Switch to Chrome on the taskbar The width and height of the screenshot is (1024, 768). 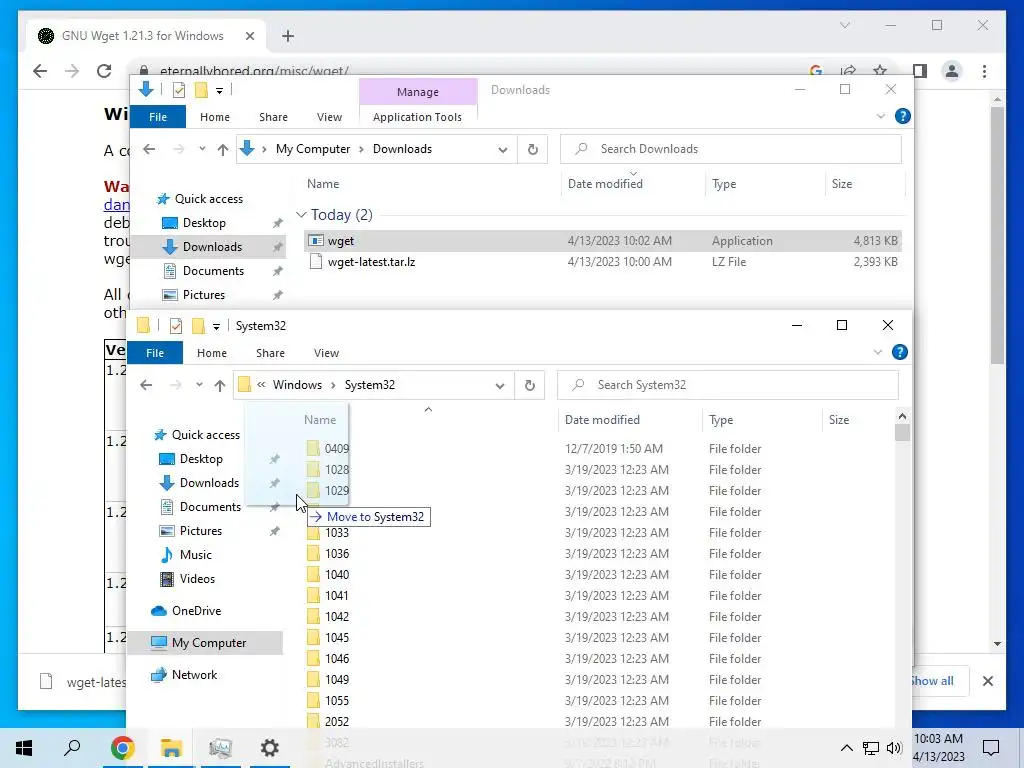pos(122,748)
